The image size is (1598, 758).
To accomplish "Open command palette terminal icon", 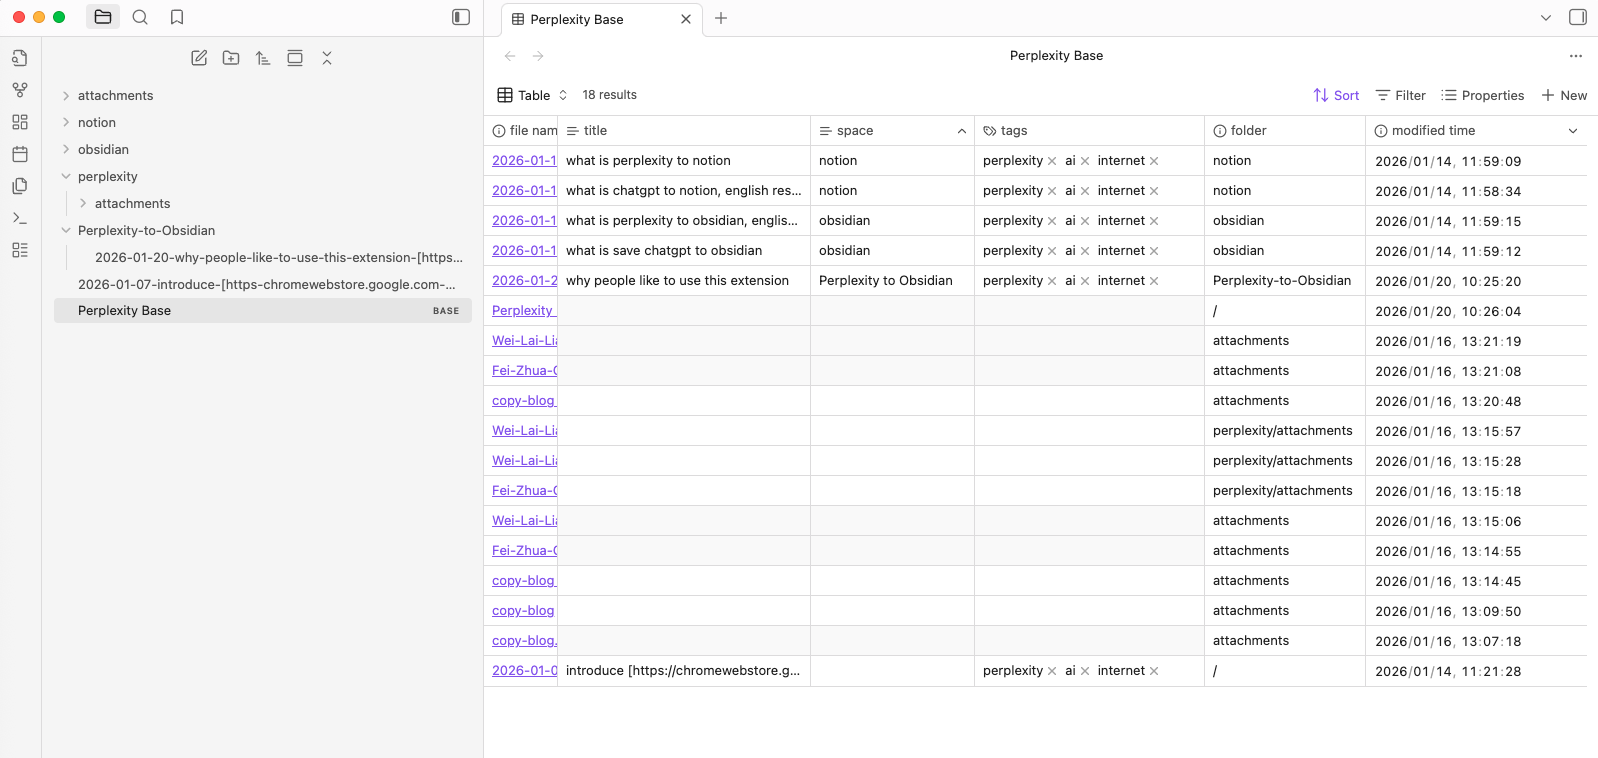I will tap(20, 218).
